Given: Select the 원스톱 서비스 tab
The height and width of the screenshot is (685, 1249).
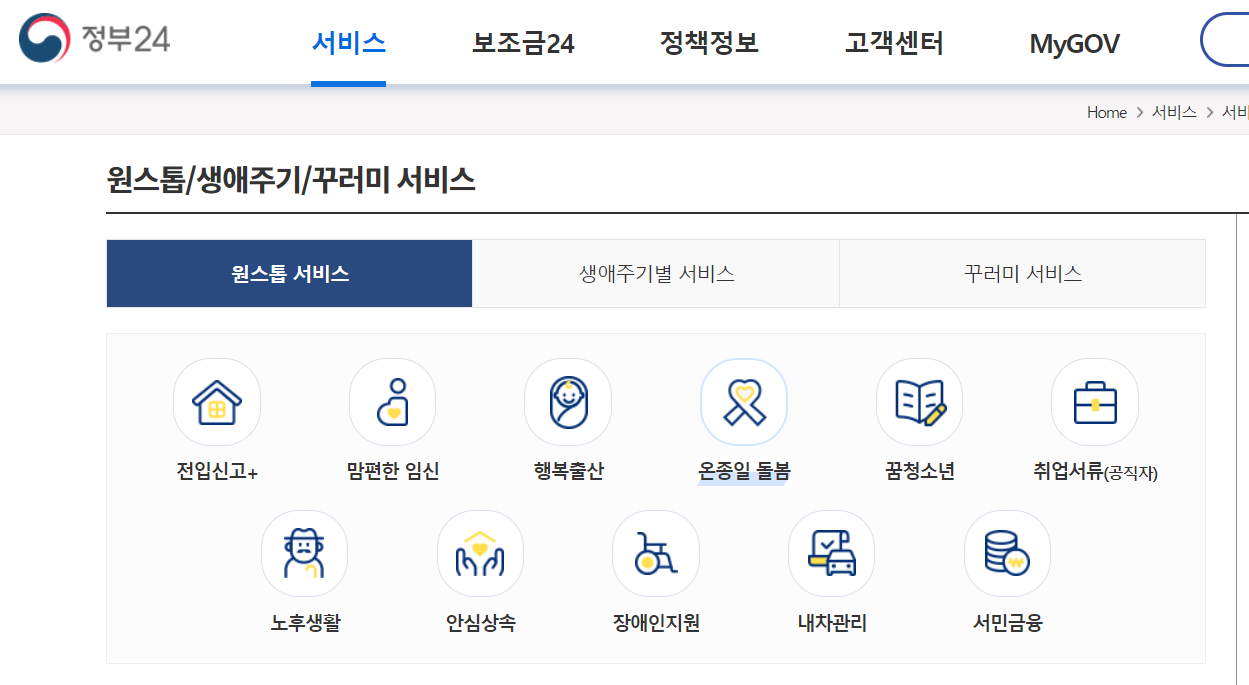Looking at the screenshot, I should [289, 273].
